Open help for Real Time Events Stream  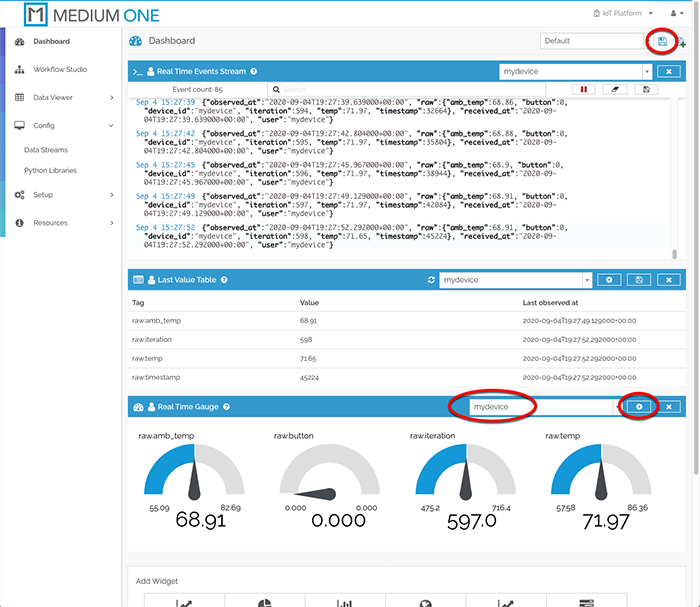(x=254, y=72)
